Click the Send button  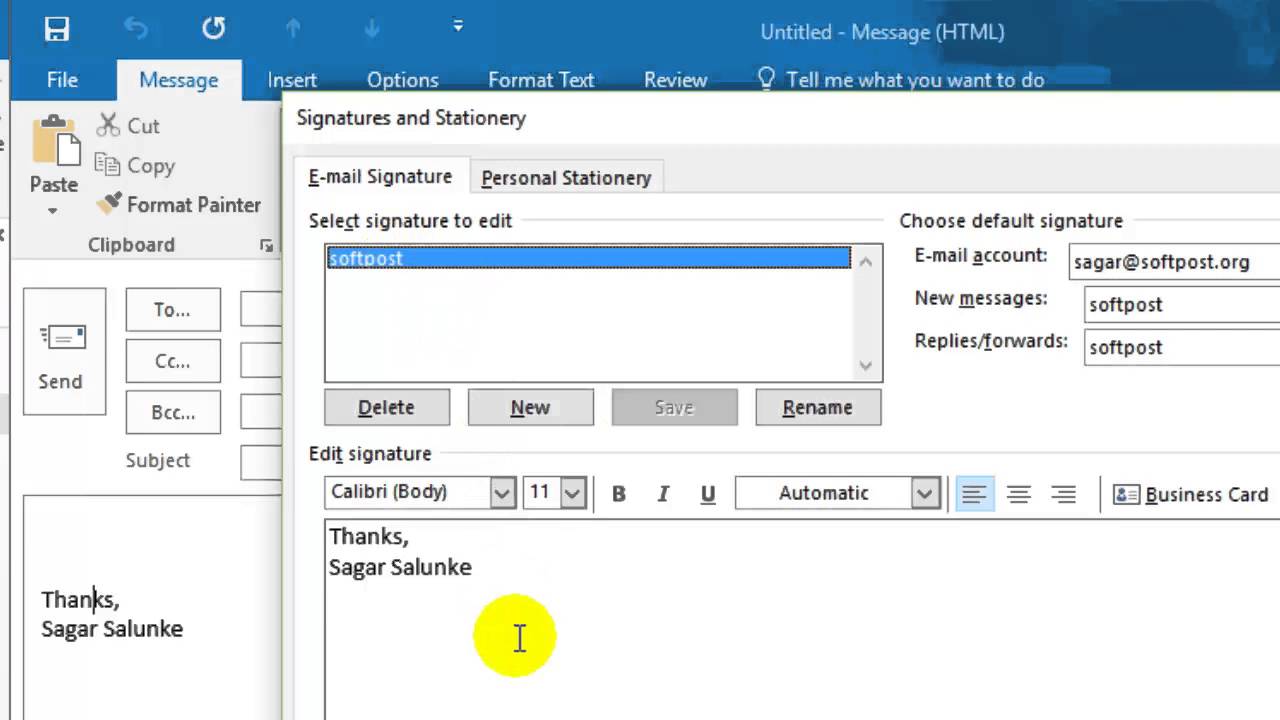64,351
